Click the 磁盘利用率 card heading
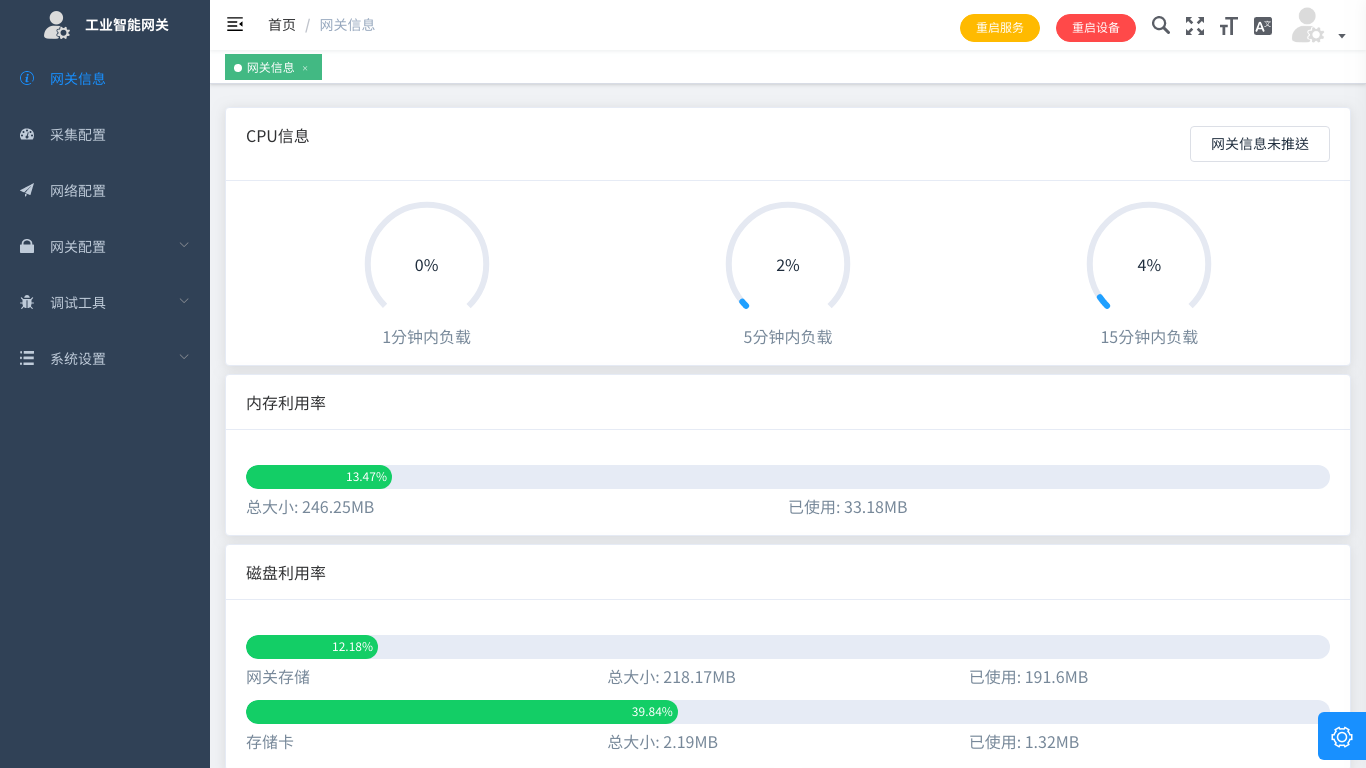The width and height of the screenshot is (1366, 768). tap(286, 573)
